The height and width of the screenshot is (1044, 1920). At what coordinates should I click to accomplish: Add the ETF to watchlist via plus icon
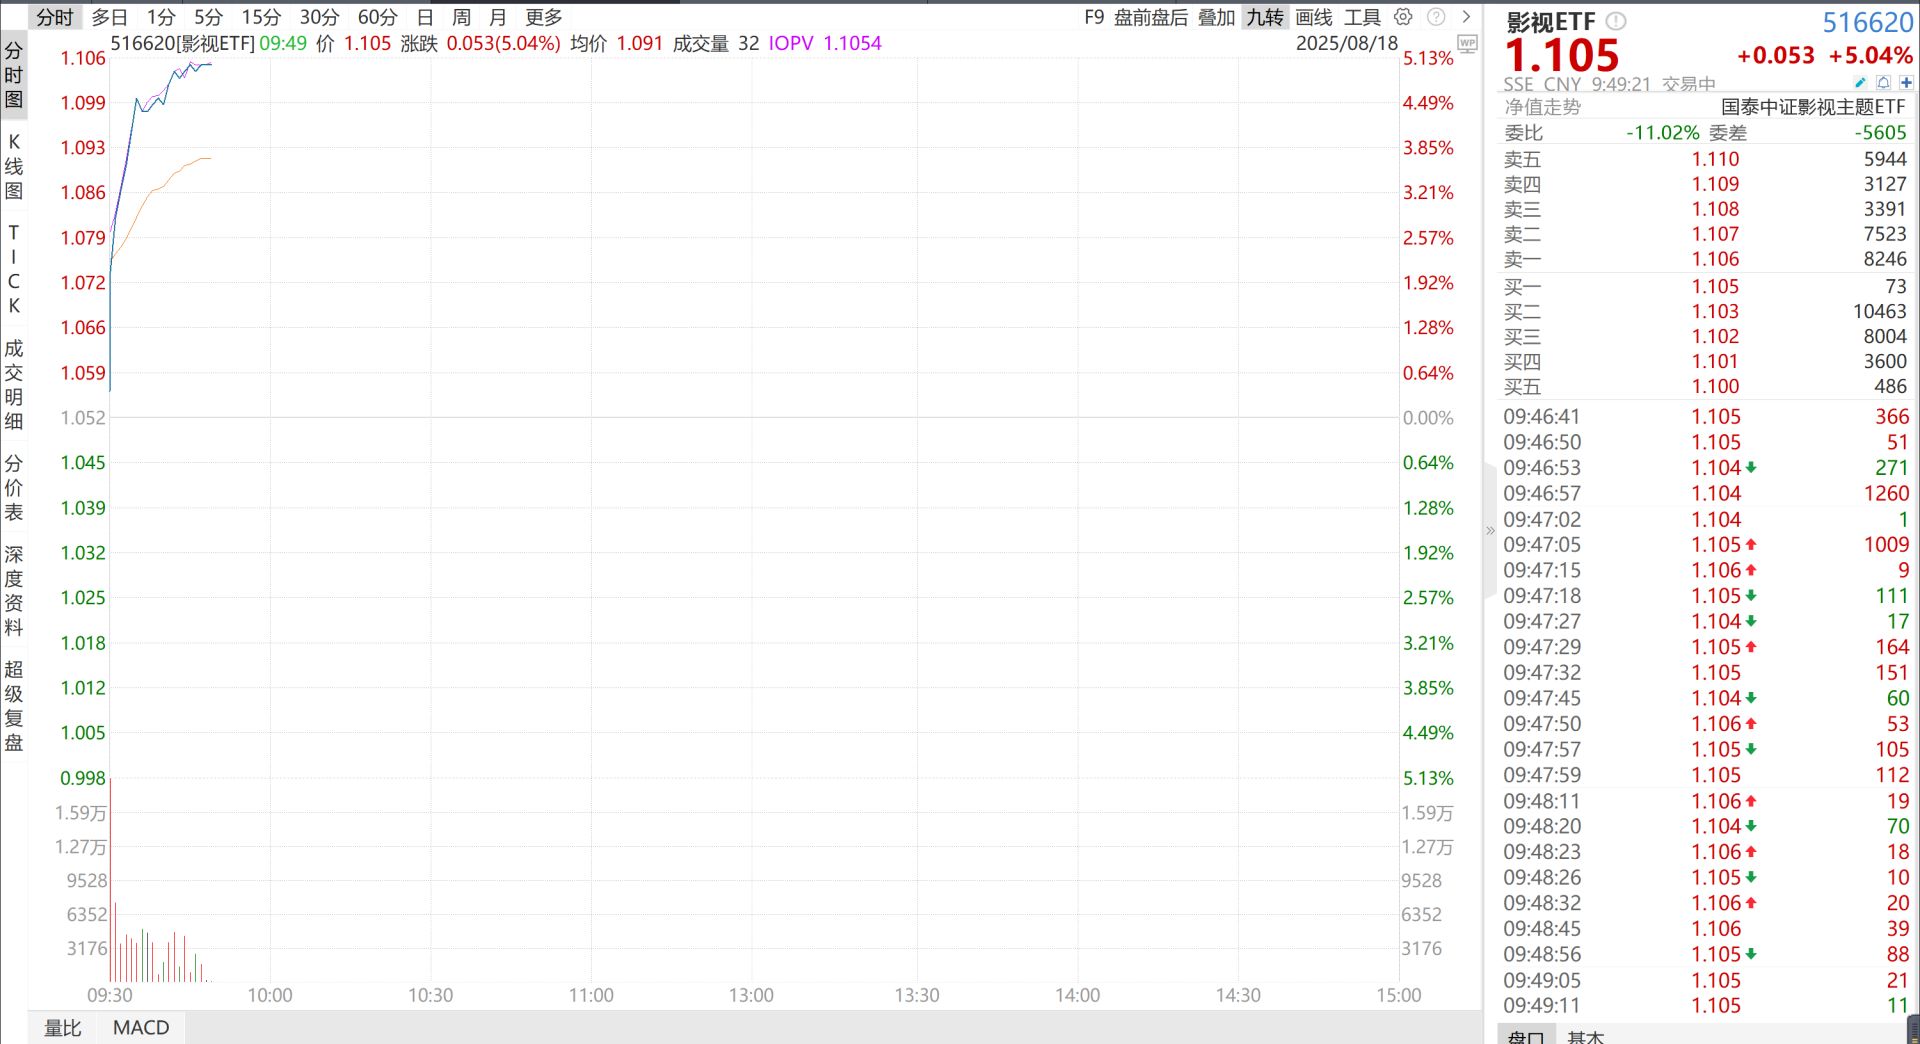point(1906,84)
